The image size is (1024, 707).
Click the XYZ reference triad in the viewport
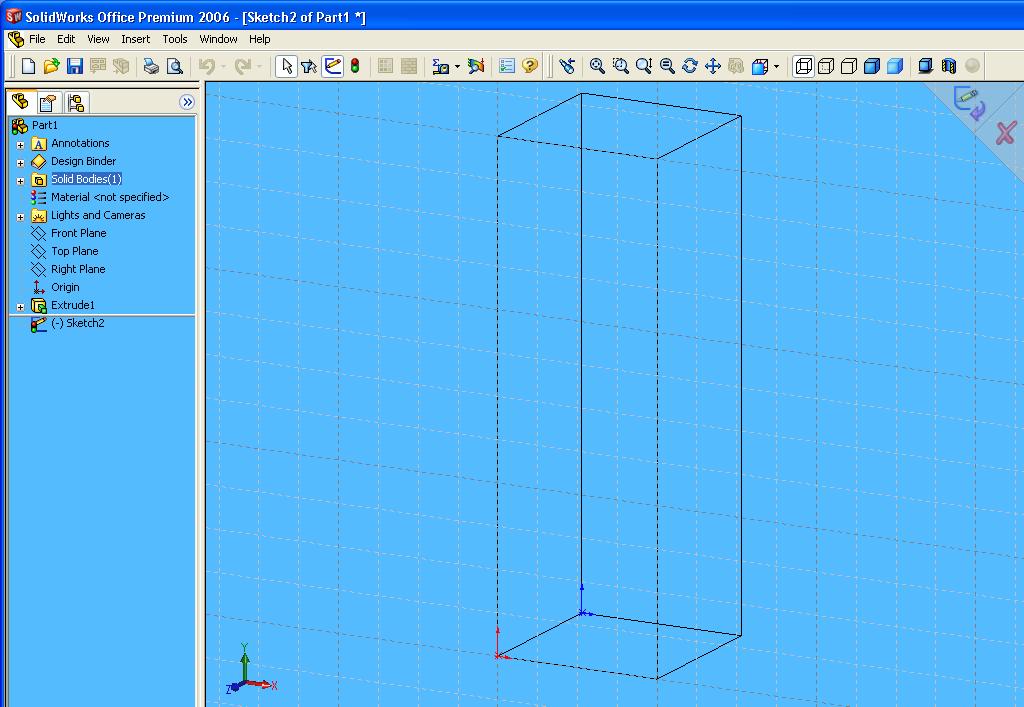click(x=251, y=669)
